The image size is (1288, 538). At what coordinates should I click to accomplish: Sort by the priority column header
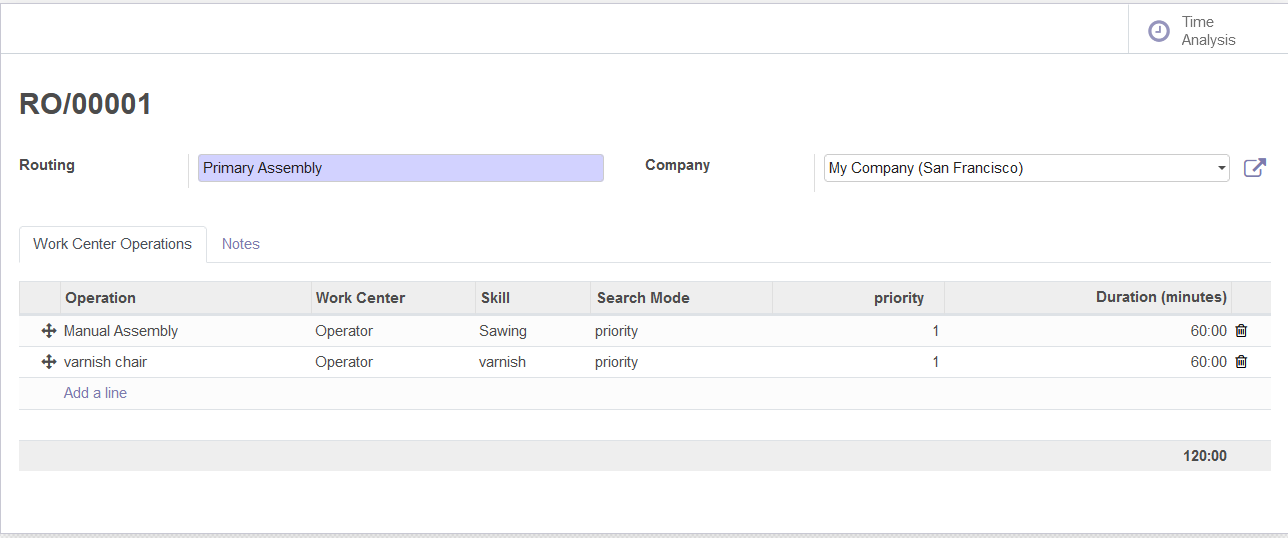pyautogui.click(x=858, y=297)
